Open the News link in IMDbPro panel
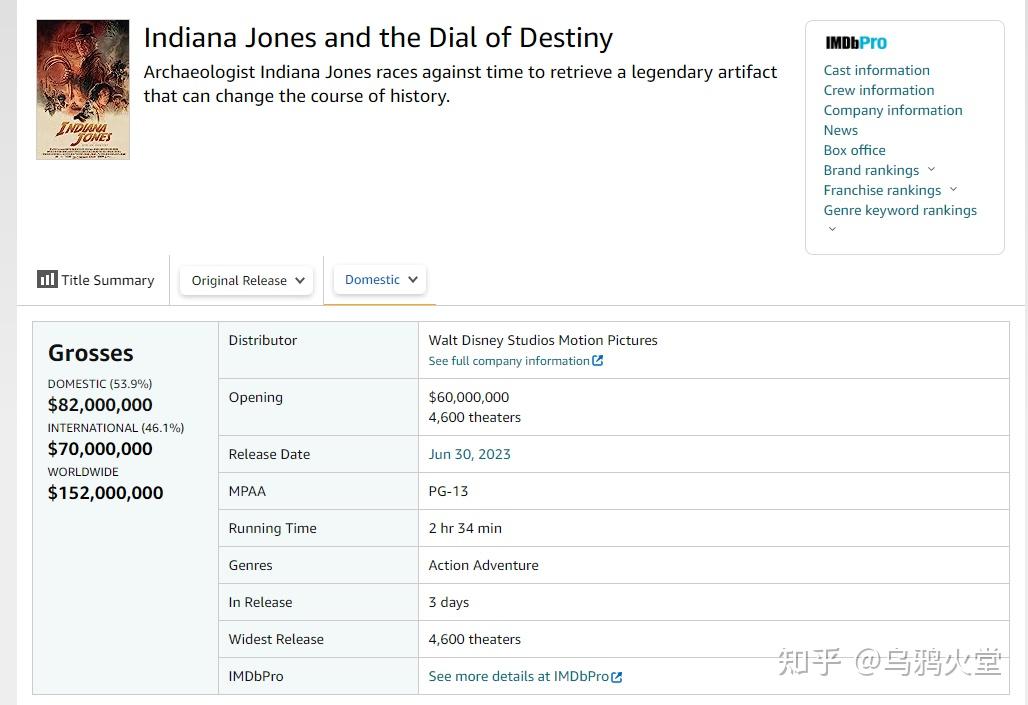This screenshot has width=1028, height=705. coord(840,131)
